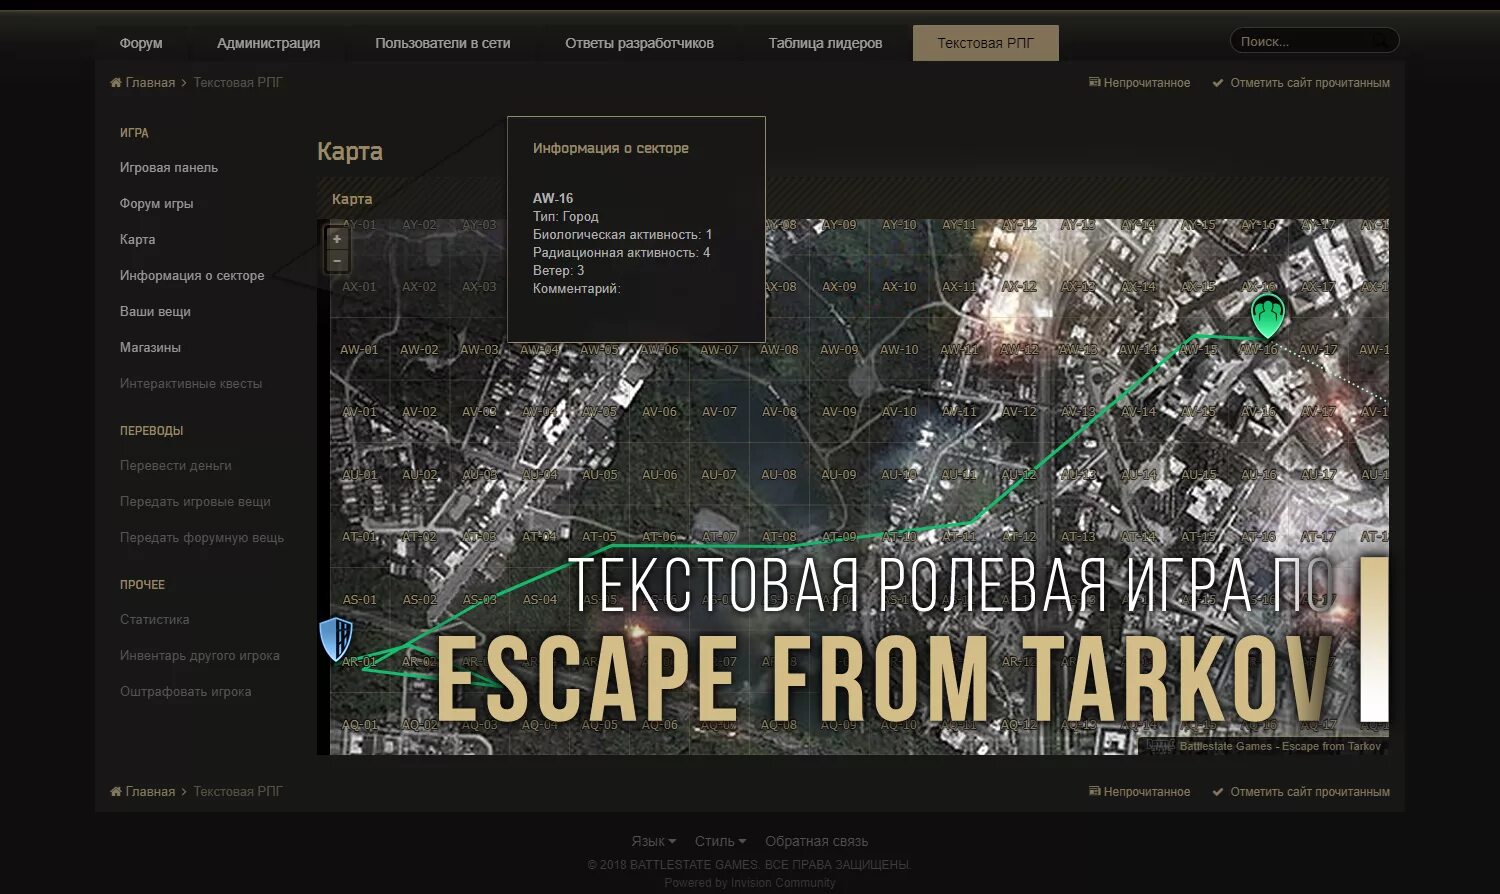Open the Стиль style dropdown
Image resolution: width=1500 pixels, height=894 pixels.
(720, 841)
